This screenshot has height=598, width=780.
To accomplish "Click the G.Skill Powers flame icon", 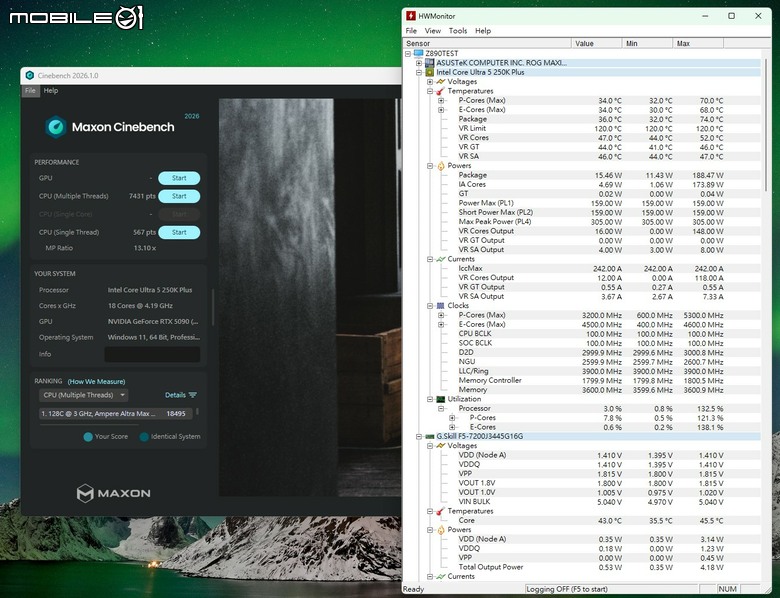I will pos(440,530).
